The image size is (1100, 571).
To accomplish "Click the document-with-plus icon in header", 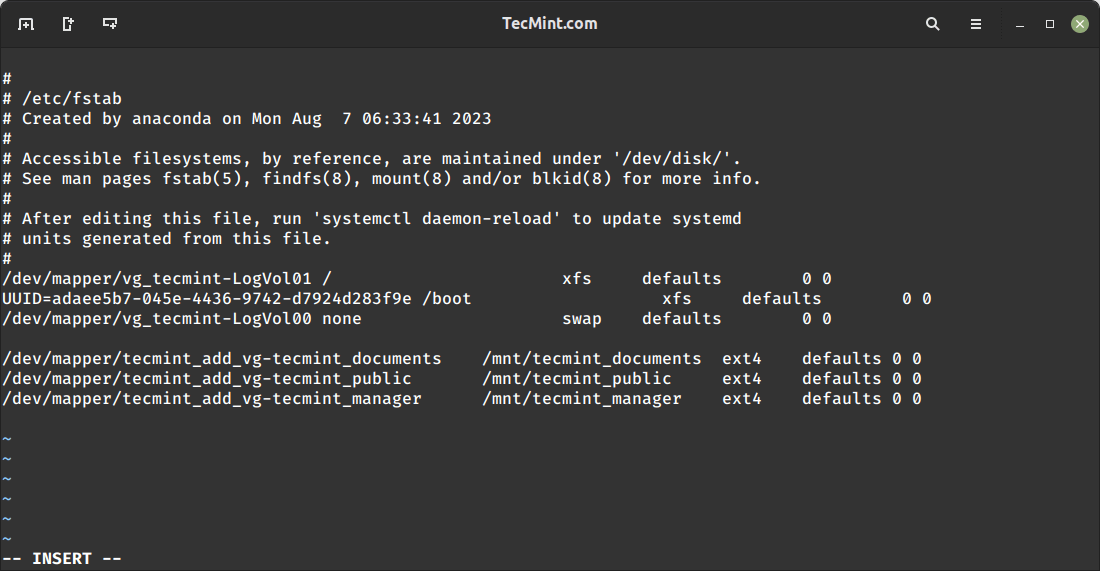I will (x=68, y=24).
